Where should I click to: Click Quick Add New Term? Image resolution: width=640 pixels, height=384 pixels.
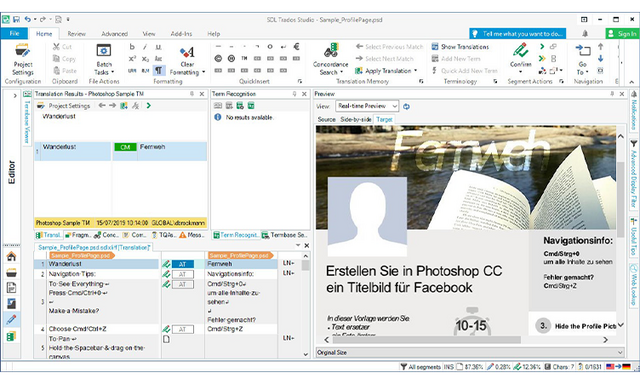click(464, 71)
